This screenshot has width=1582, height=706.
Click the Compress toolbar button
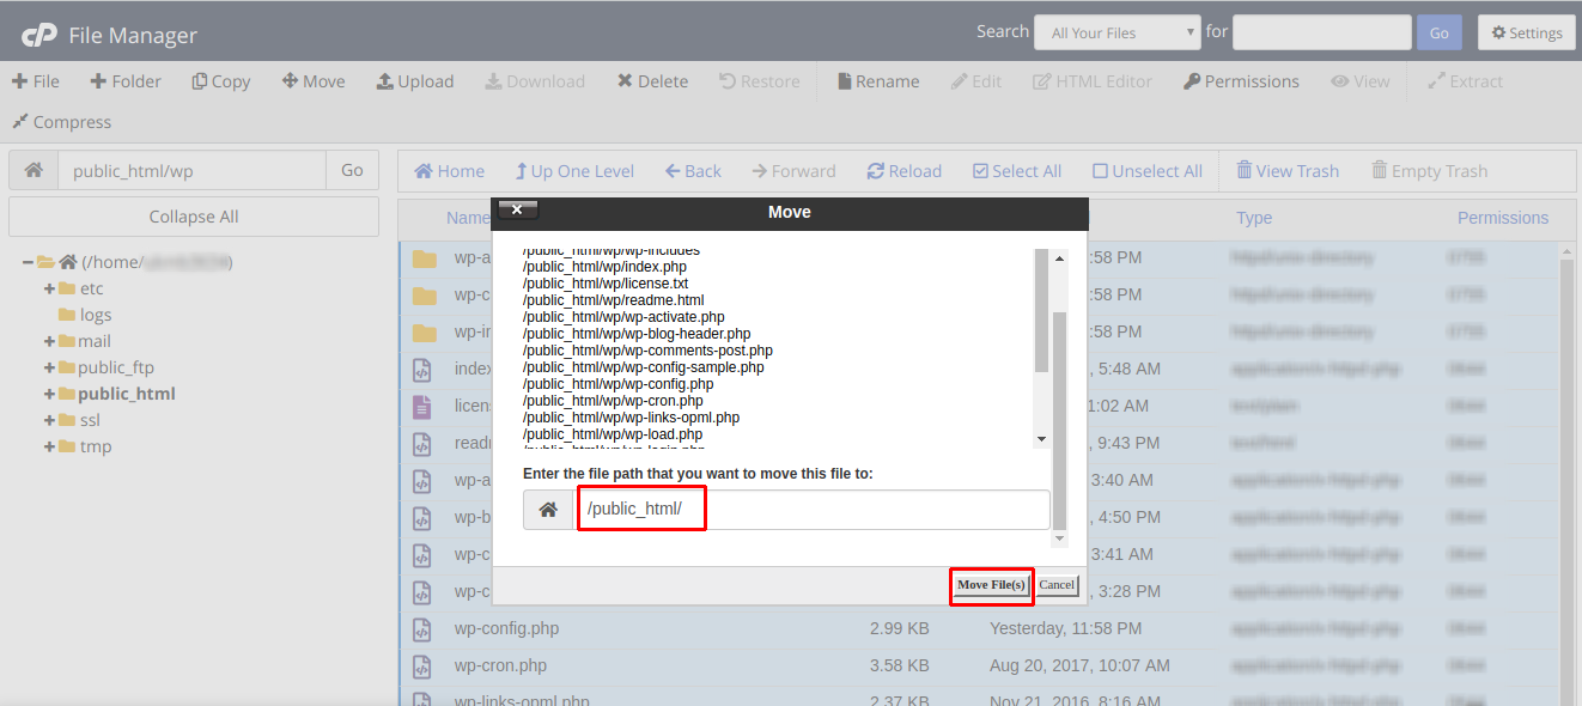pos(61,122)
